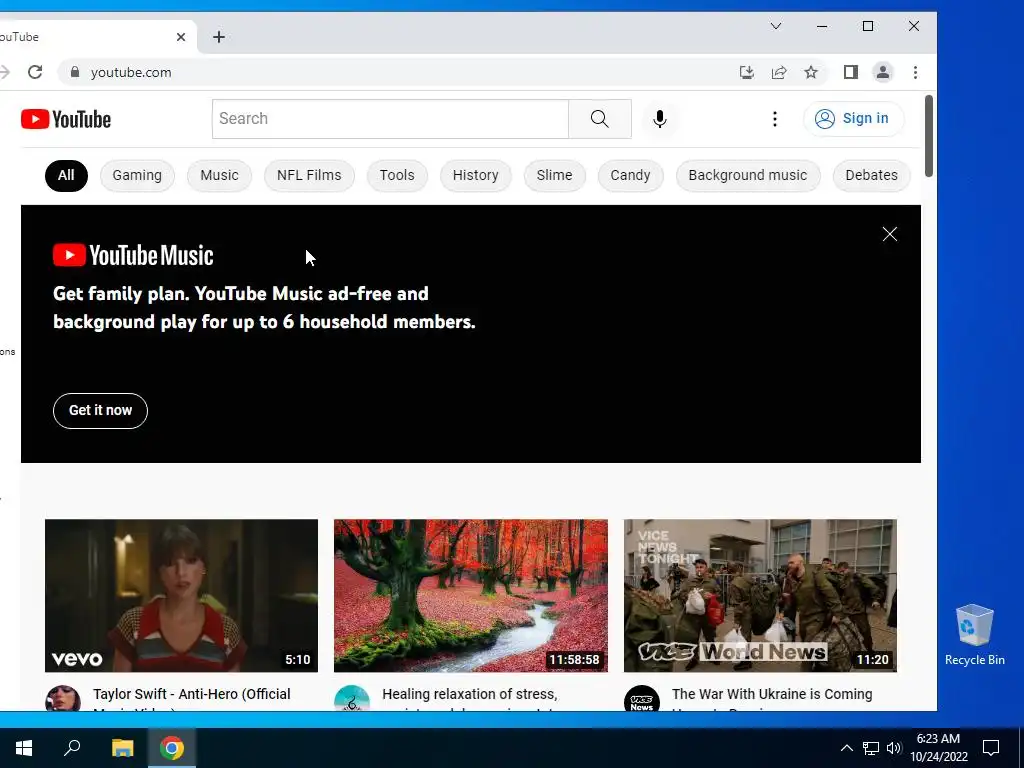Dismiss the YouTube Music banner

coord(889,234)
